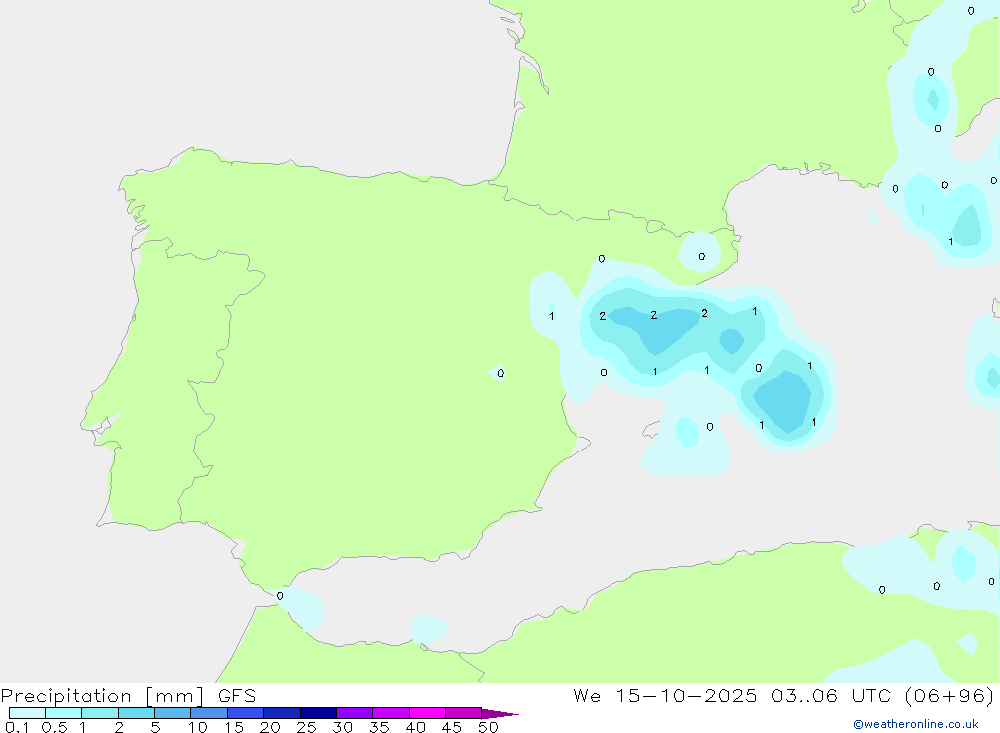The image size is (1000, 733).
Task: Pick the 35–40 mm violet legend swatch
Action: click(390, 713)
